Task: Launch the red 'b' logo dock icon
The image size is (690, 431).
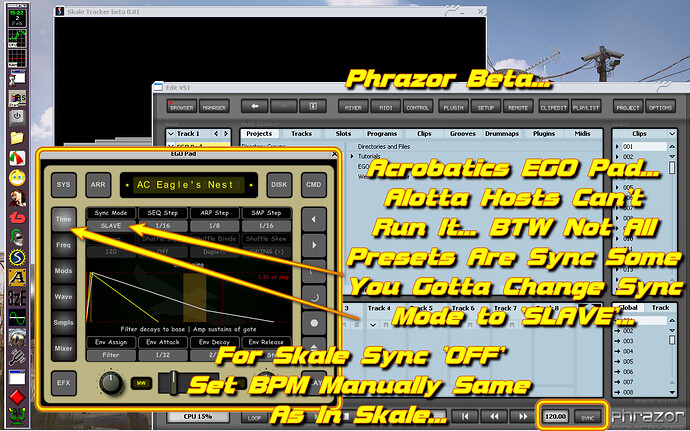Action: tap(17, 217)
